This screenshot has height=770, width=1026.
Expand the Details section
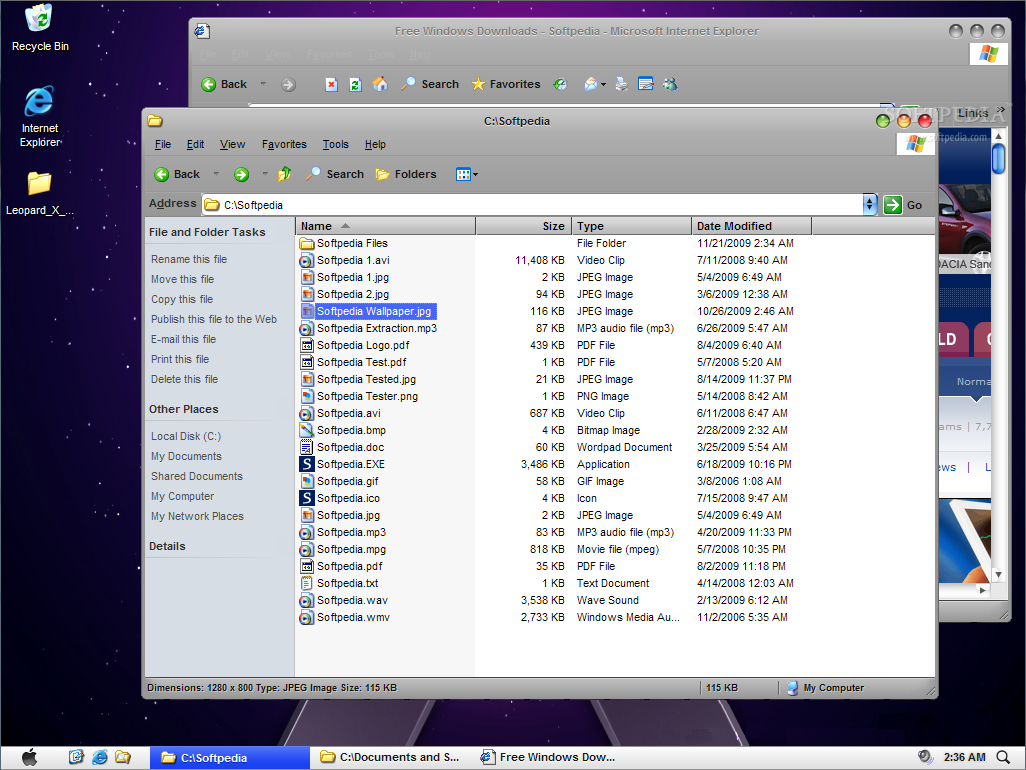[x=167, y=546]
